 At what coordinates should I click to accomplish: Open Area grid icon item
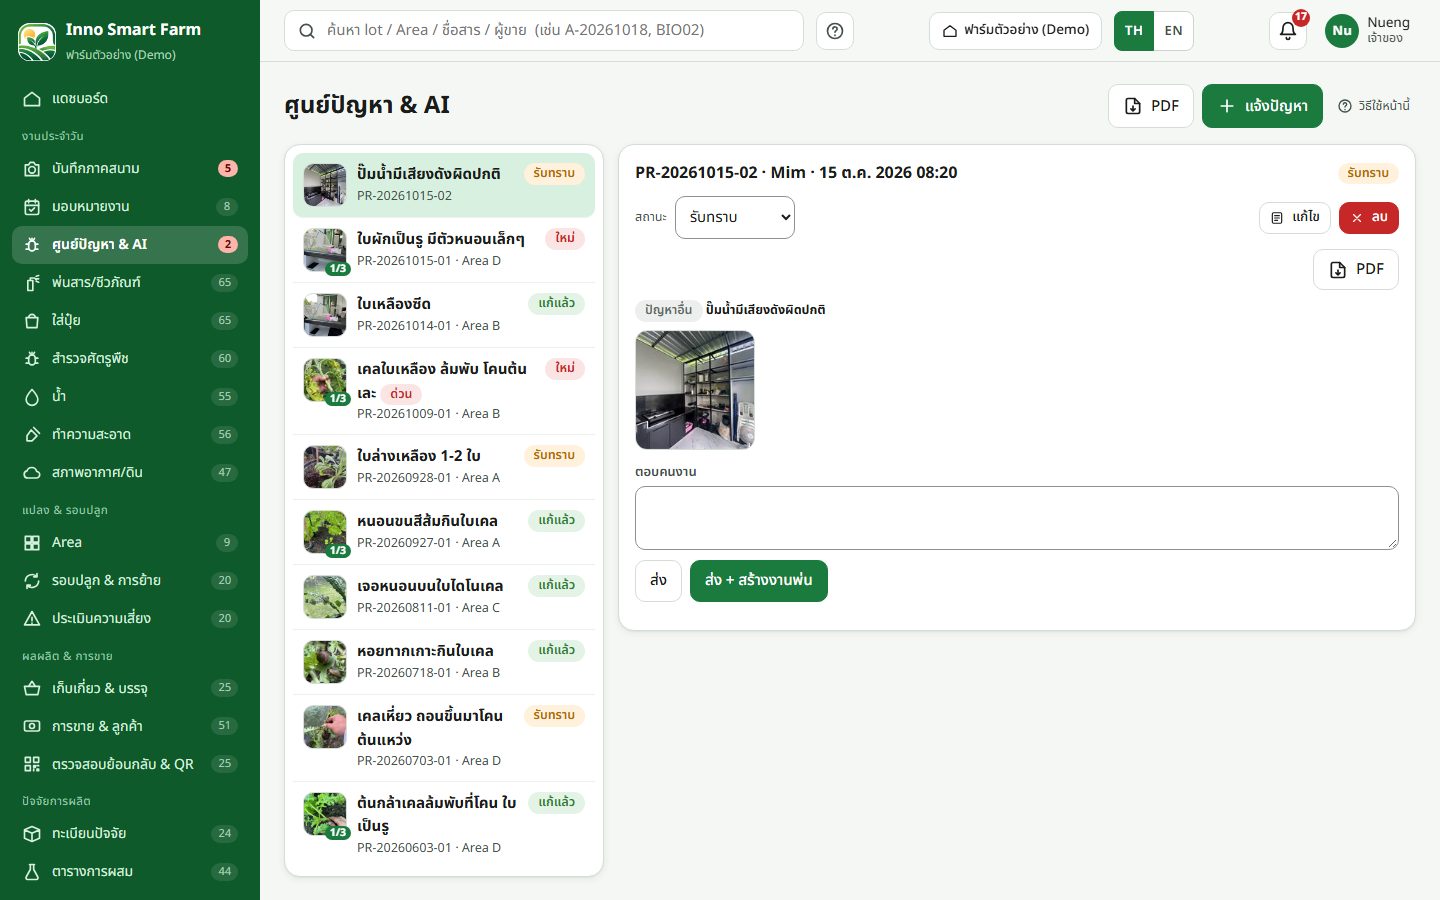(x=32, y=543)
